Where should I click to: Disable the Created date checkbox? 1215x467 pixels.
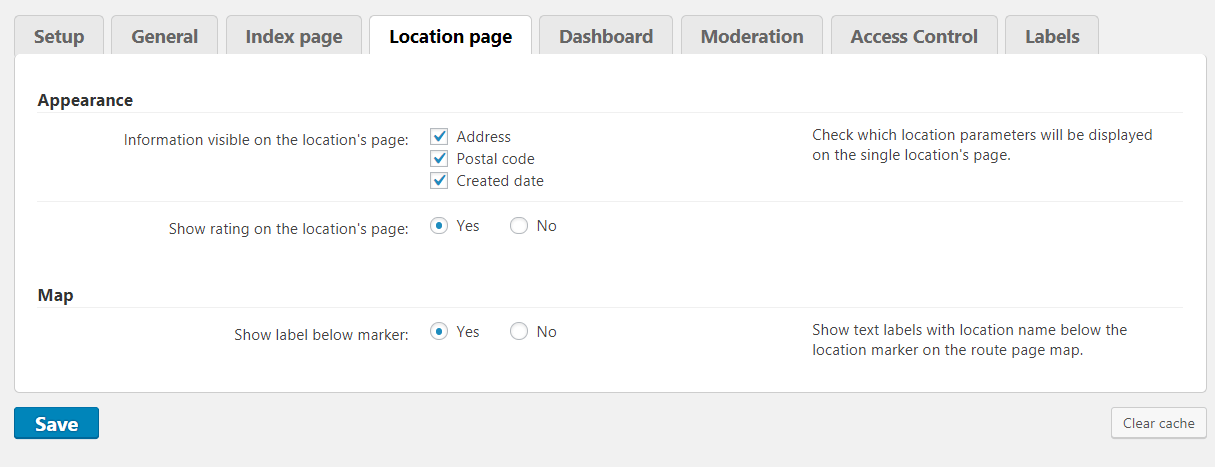coord(439,181)
